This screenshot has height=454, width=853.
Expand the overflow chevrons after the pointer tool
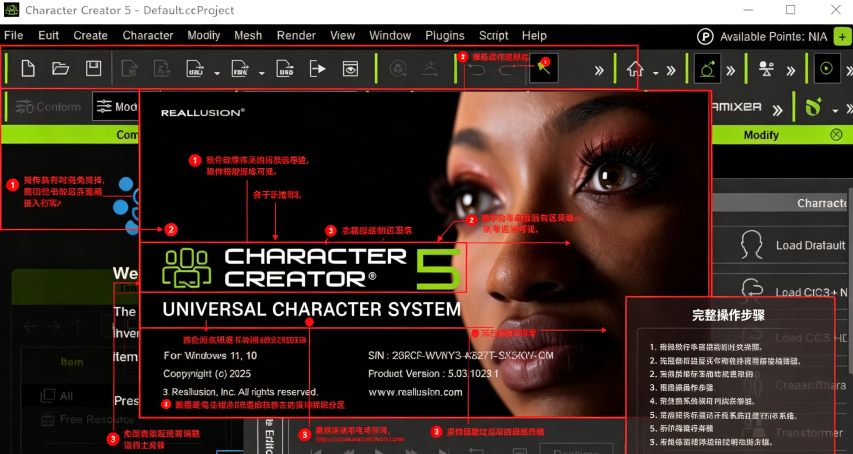point(599,70)
